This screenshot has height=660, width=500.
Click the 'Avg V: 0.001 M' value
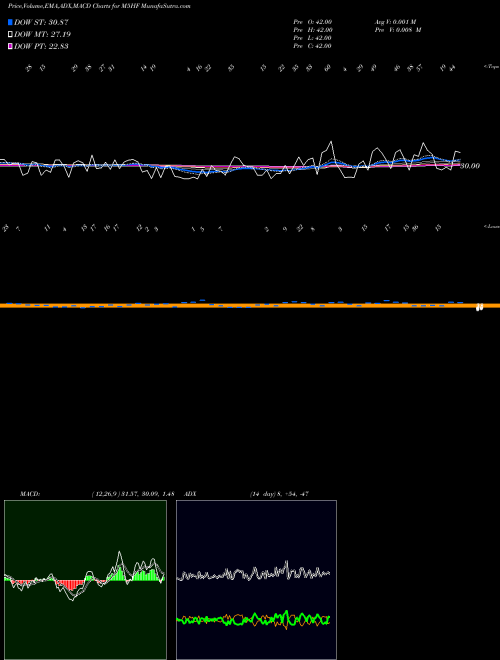tap(395, 22)
